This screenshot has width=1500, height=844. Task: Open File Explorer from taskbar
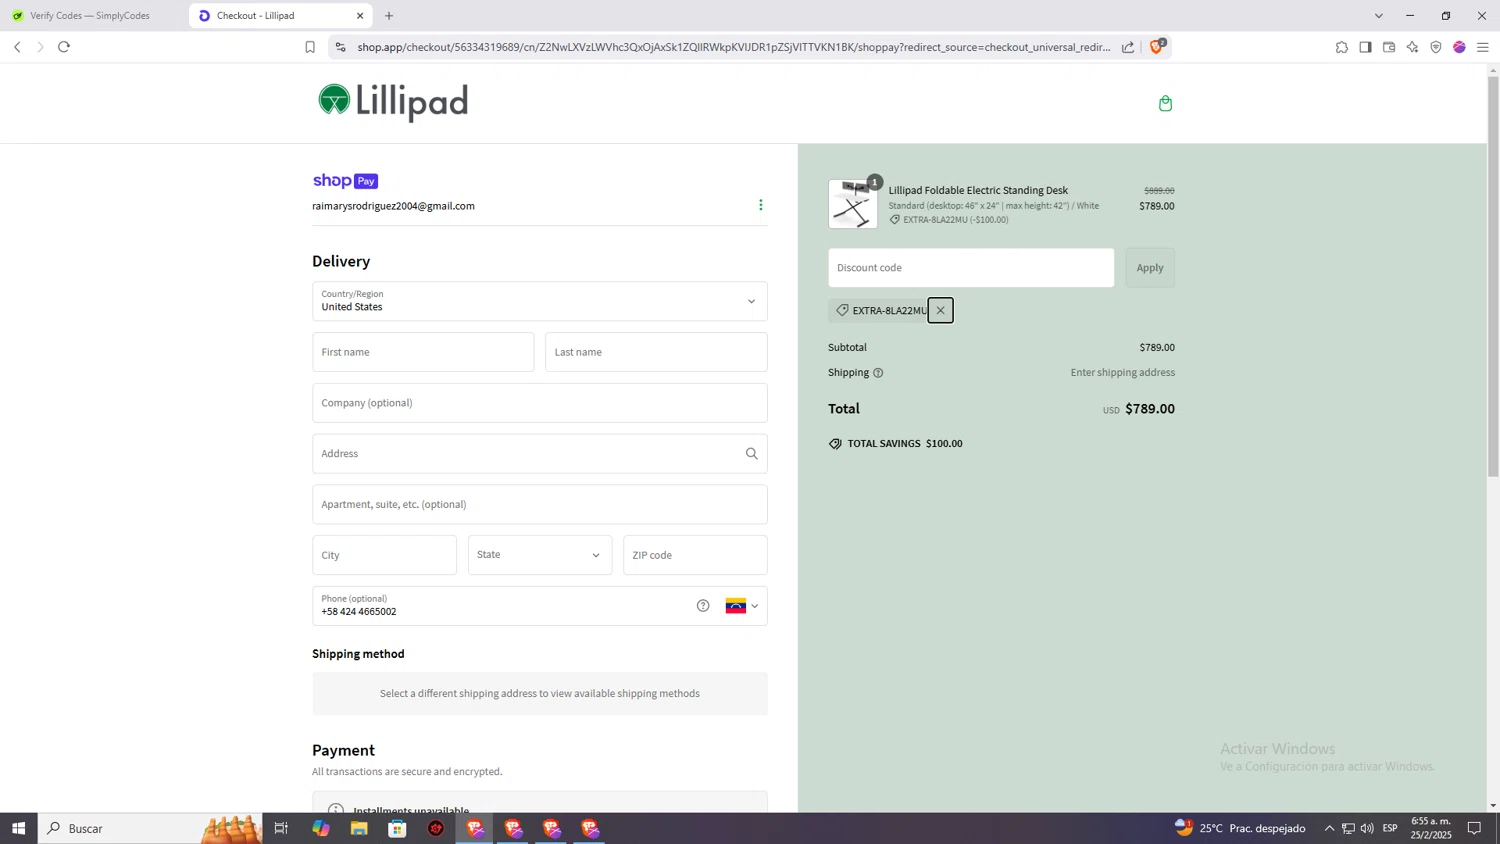point(359,828)
